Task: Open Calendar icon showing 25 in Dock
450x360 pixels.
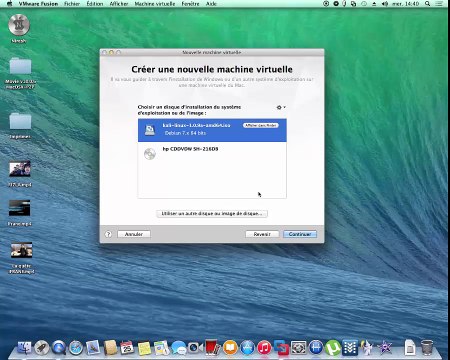Action: pyautogui.click(x=127, y=348)
